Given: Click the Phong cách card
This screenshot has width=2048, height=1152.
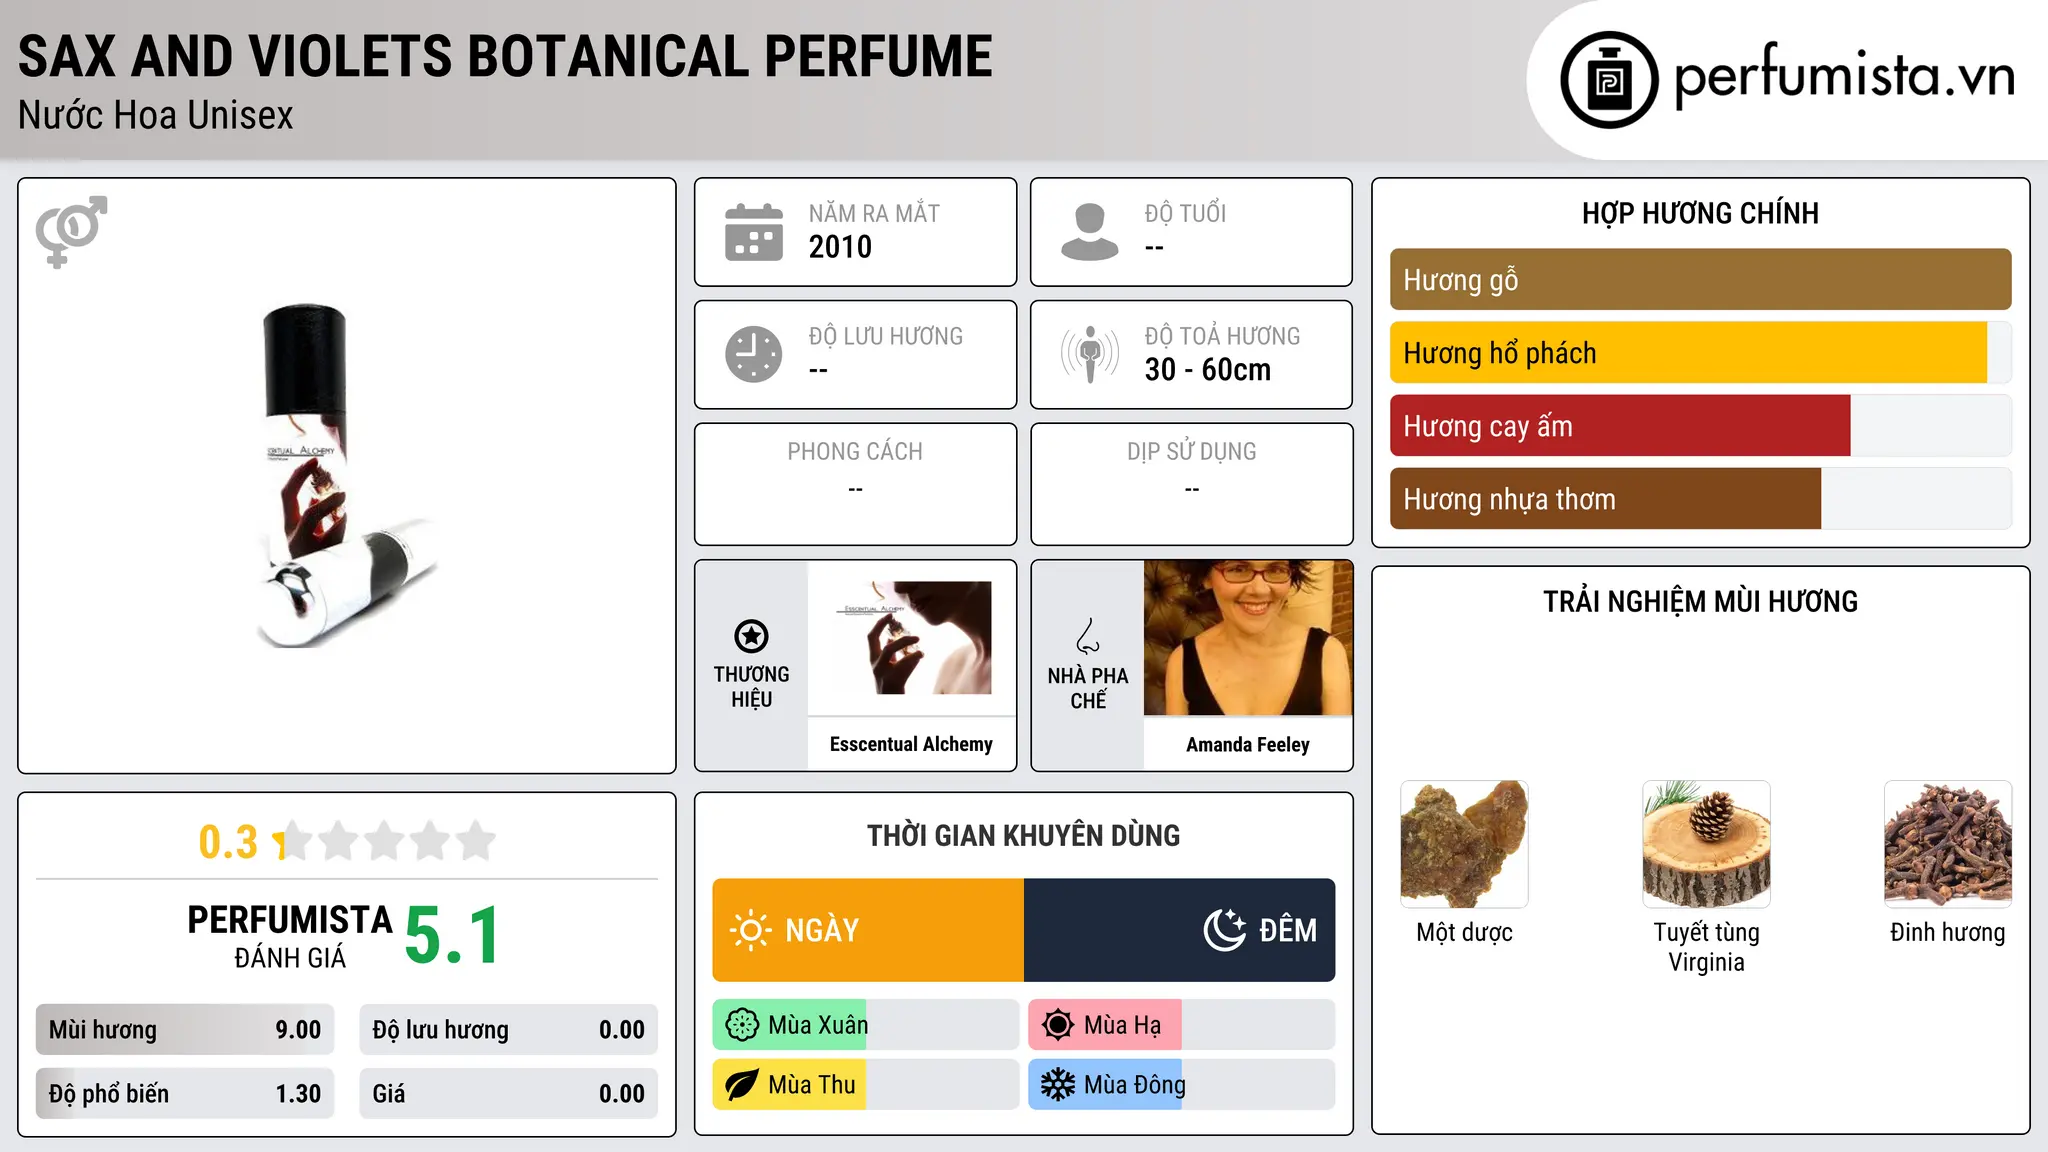Looking at the screenshot, I should click(855, 484).
